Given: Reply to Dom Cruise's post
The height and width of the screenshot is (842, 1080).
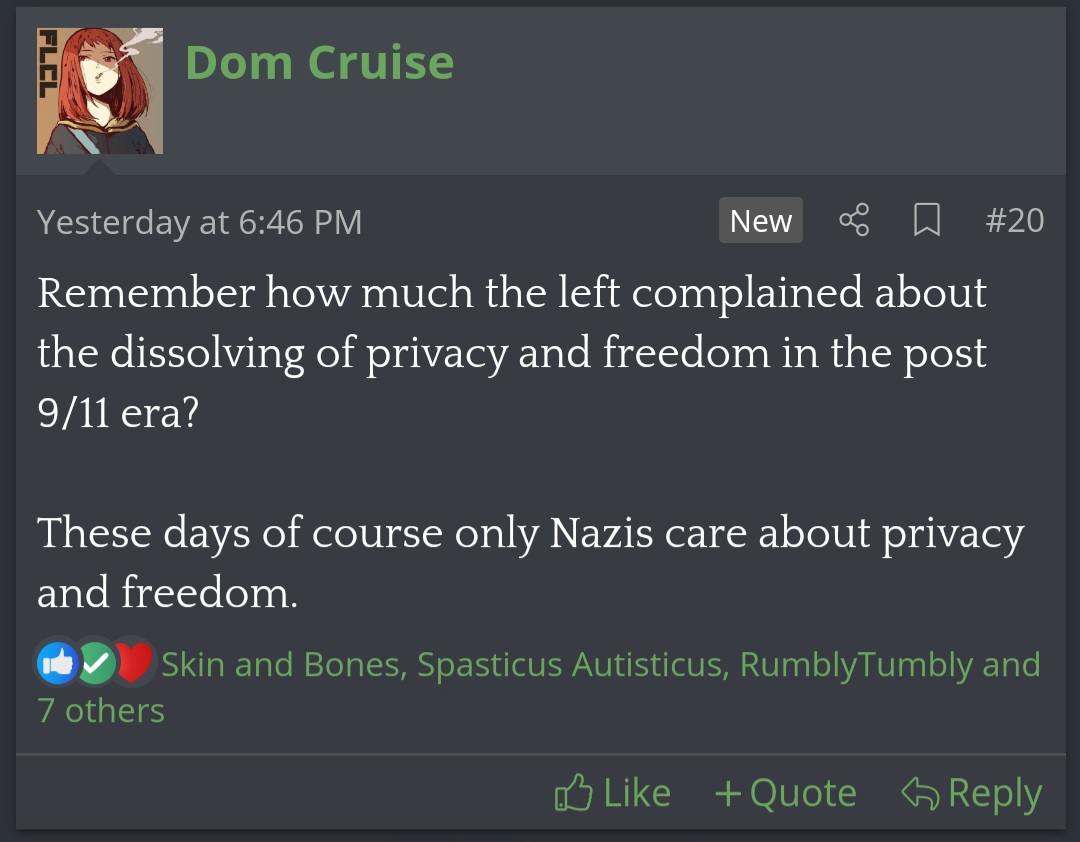Looking at the screenshot, I should click(x=972, y=794).
